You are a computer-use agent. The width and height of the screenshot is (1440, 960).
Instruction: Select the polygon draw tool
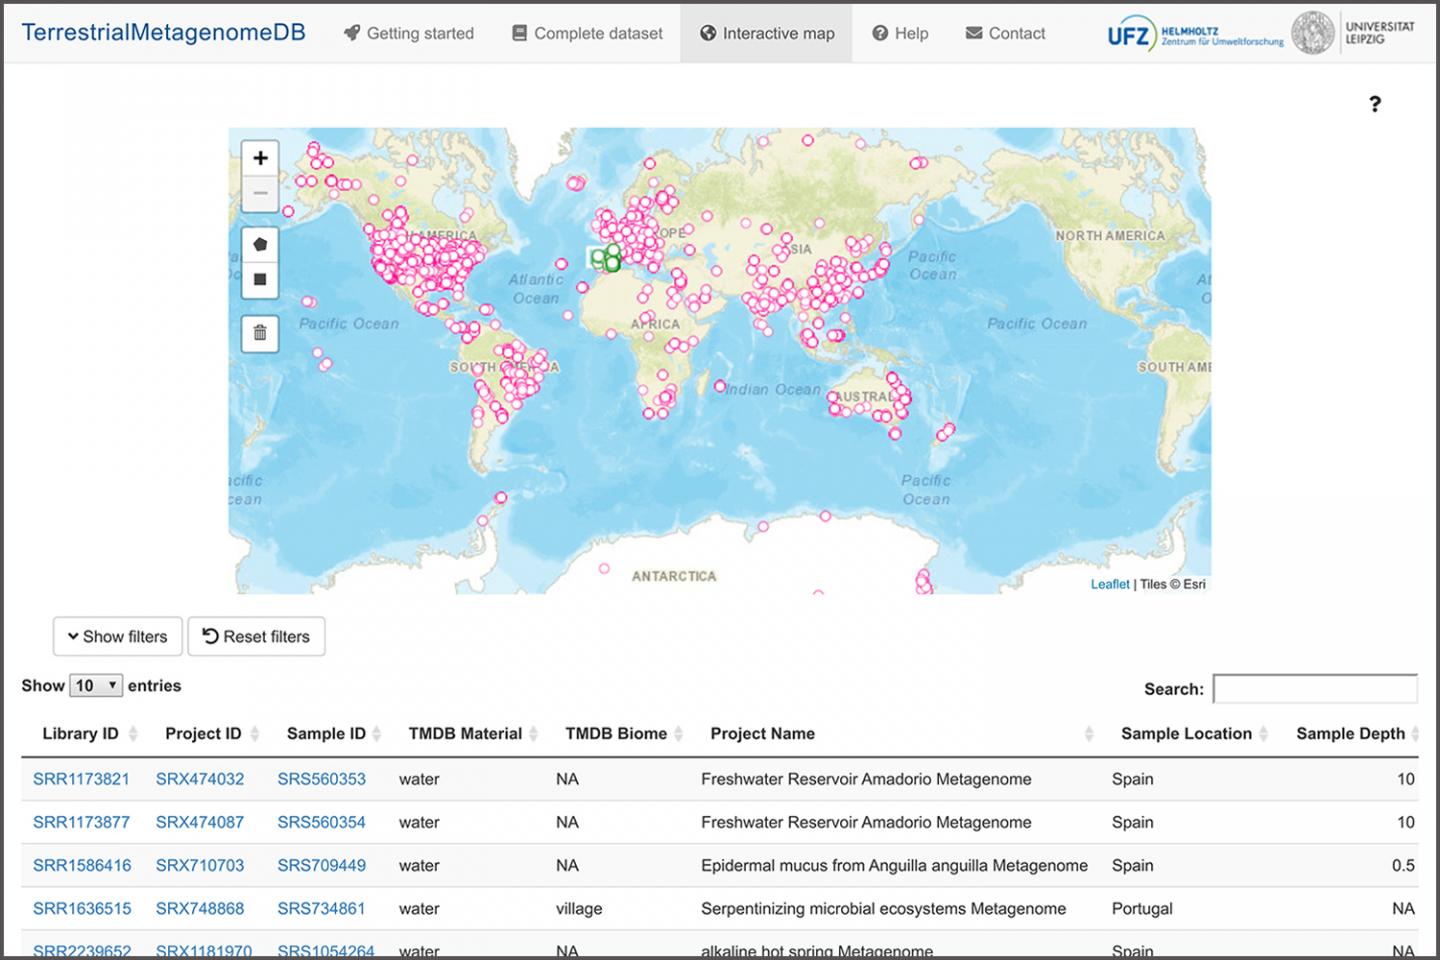point(260,244)
